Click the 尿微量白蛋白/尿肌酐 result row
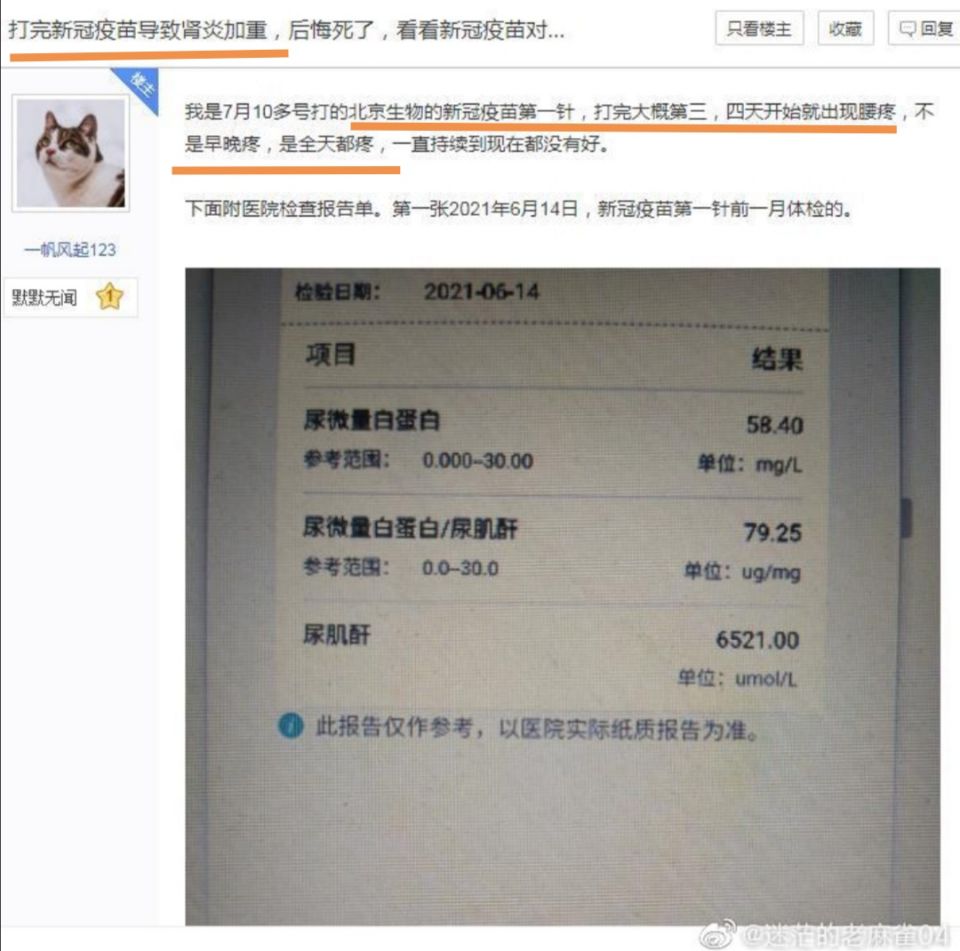The width and height of the screenshot is (960, 951). (553, 549)
